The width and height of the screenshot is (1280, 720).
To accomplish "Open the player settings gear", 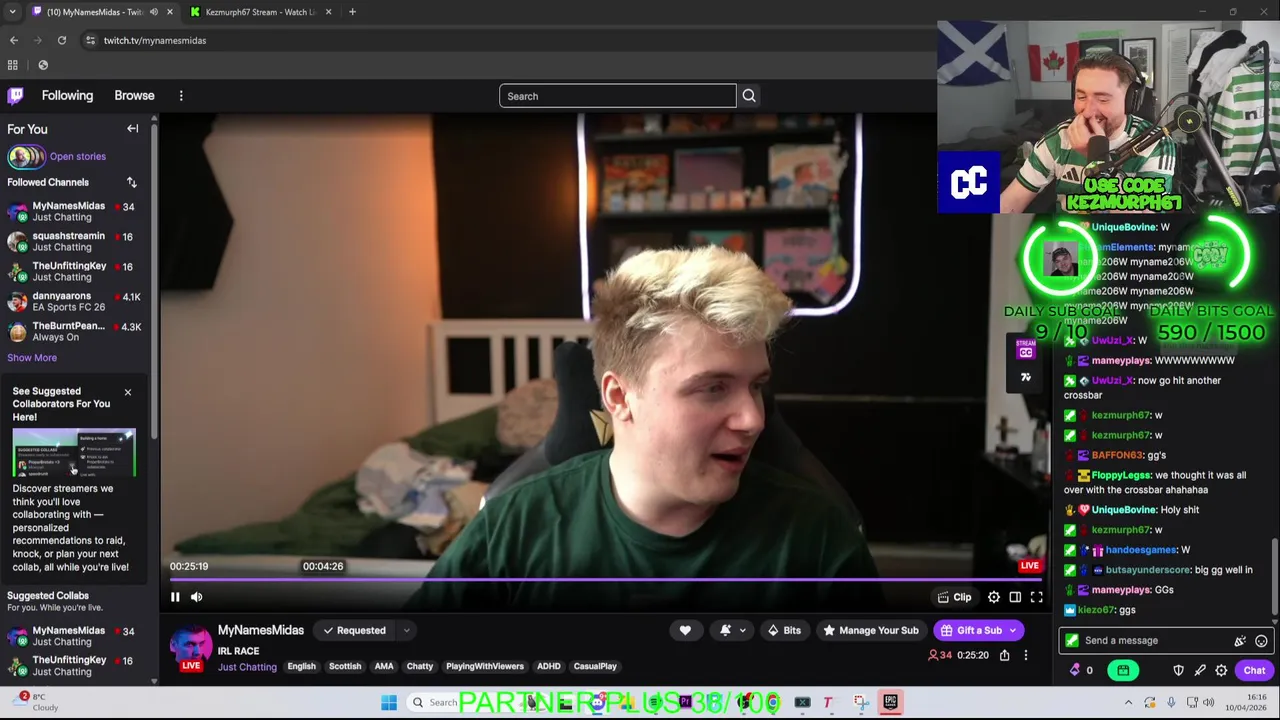I will (x=994, y=597).
